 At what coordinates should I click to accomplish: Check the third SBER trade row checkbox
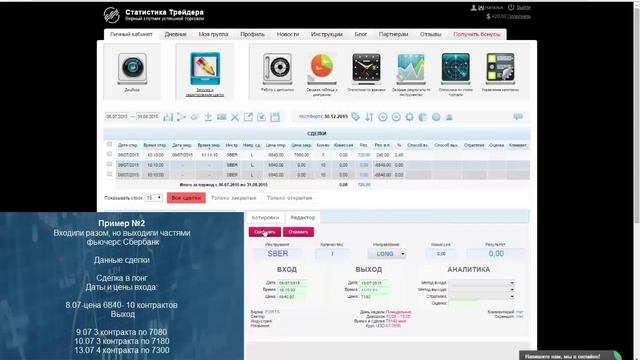click(109, 174)
